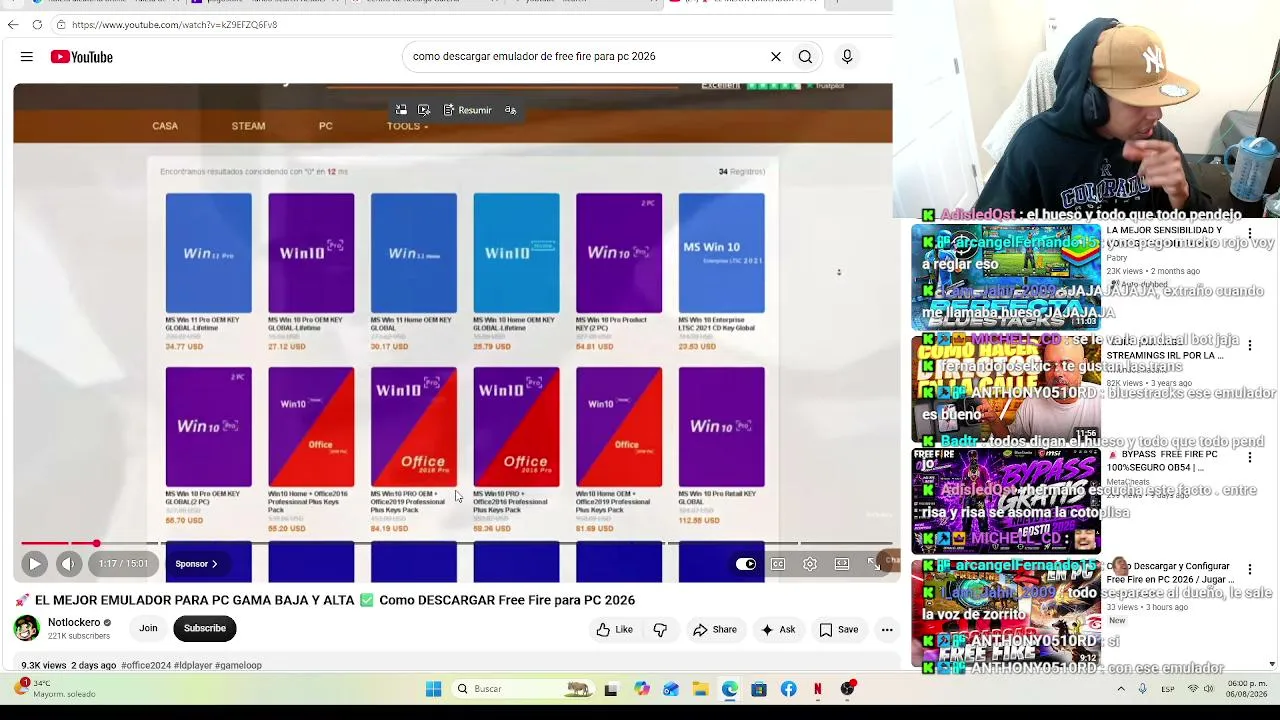Mute the video volume speaker
This screenshot has height=720, width=1280.
coord(68,564)
